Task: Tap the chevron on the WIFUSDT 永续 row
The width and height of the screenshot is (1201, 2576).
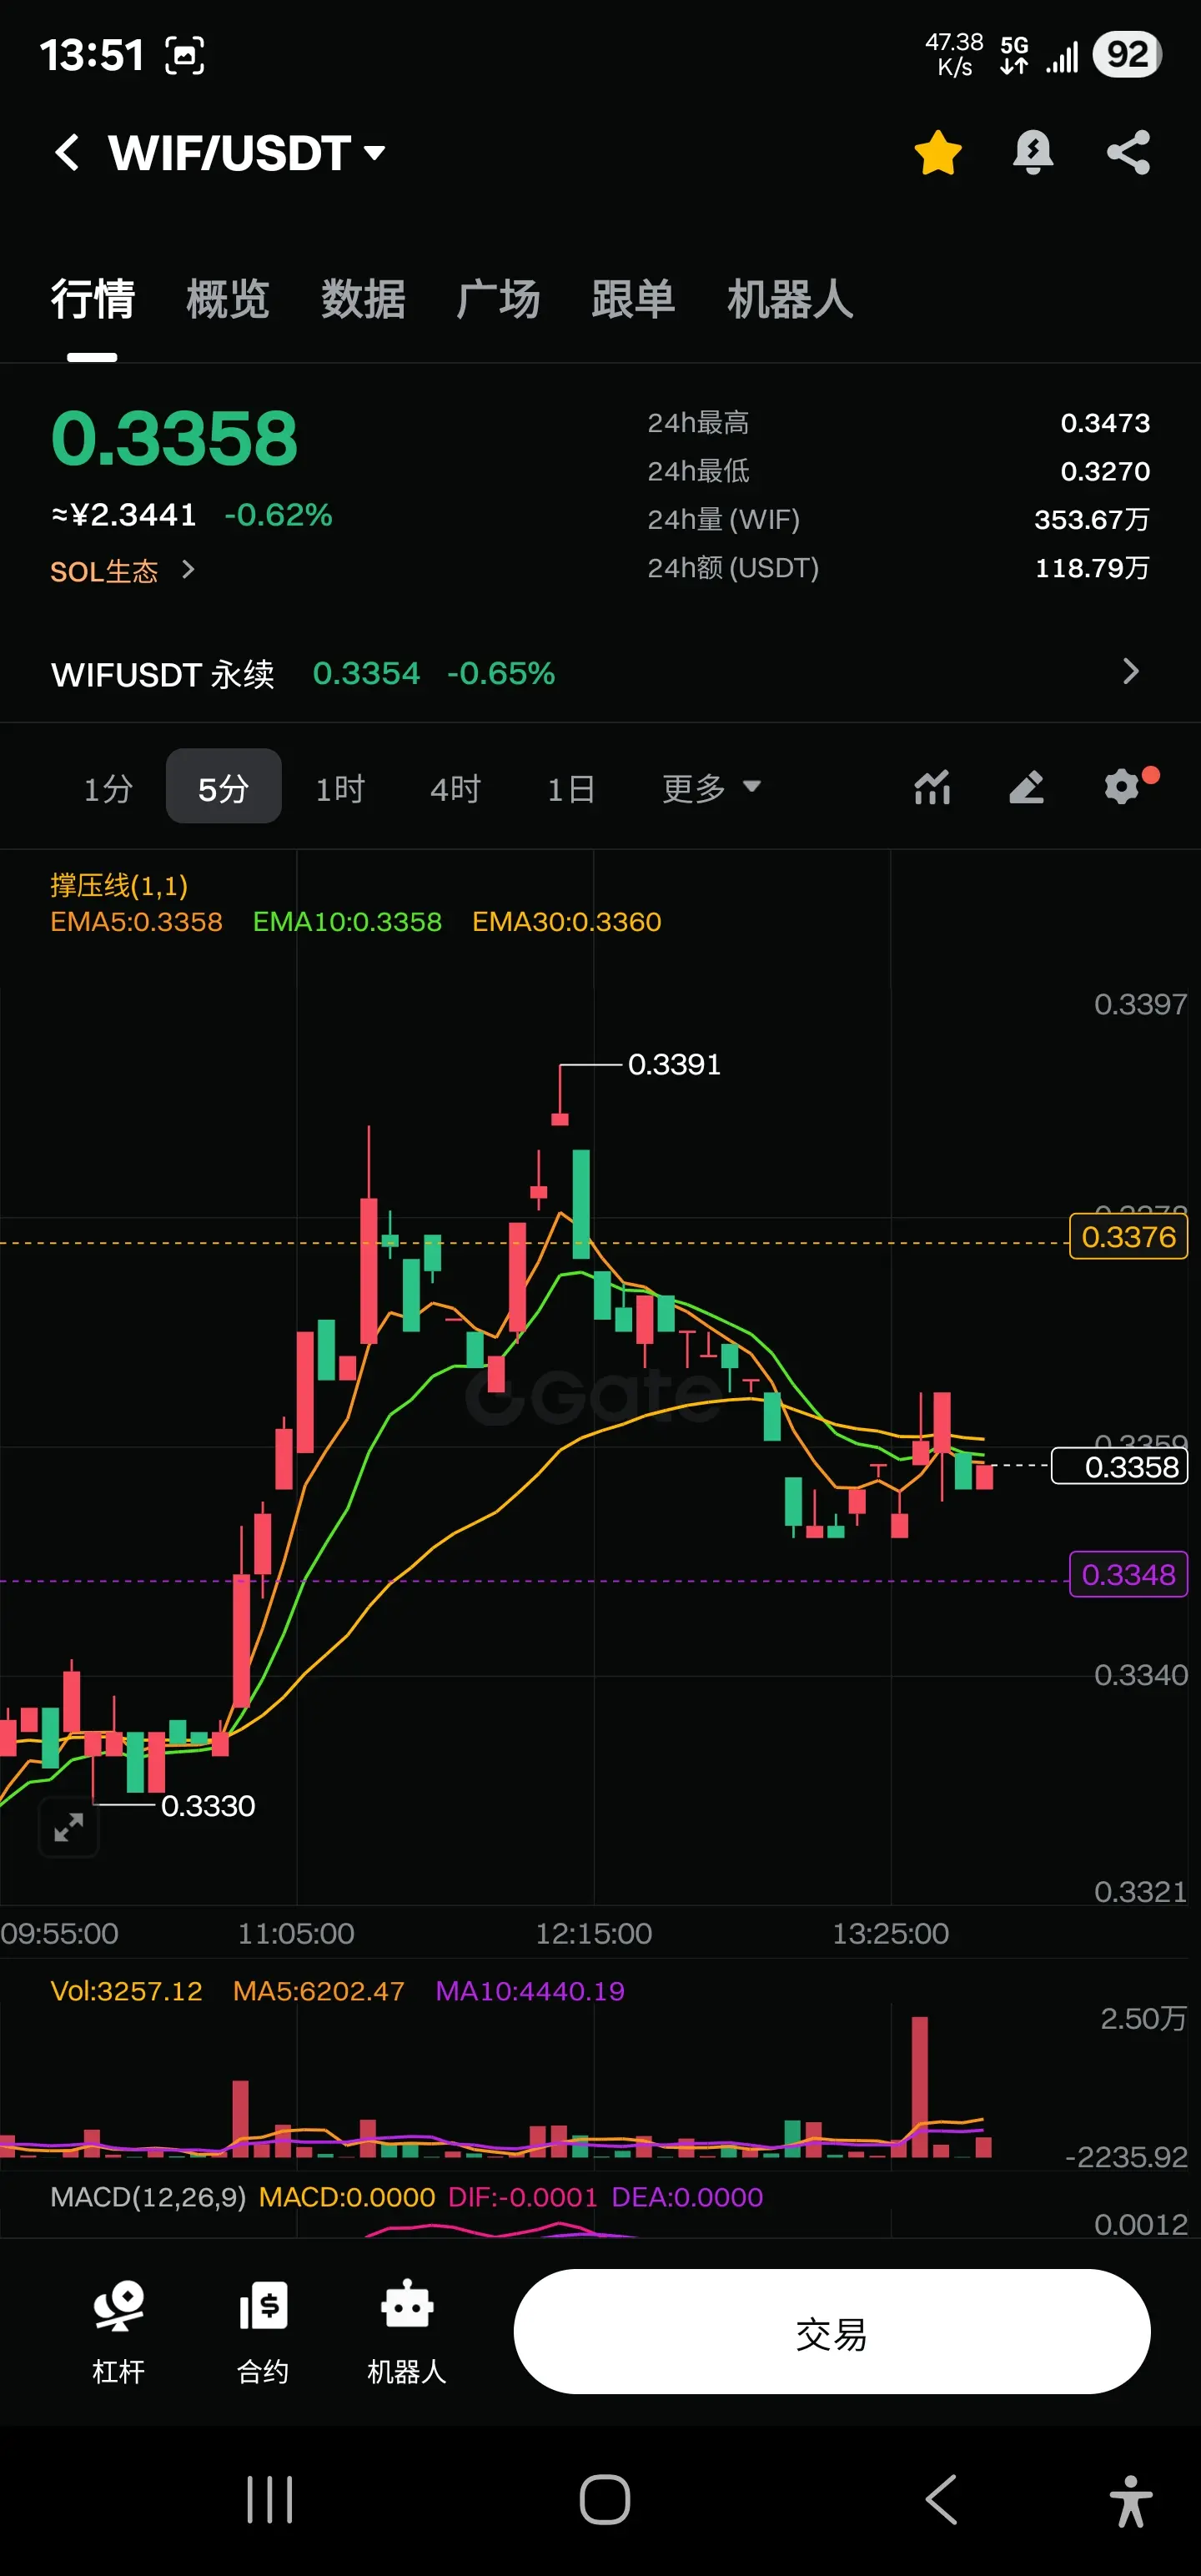Action: (1131, 671)
